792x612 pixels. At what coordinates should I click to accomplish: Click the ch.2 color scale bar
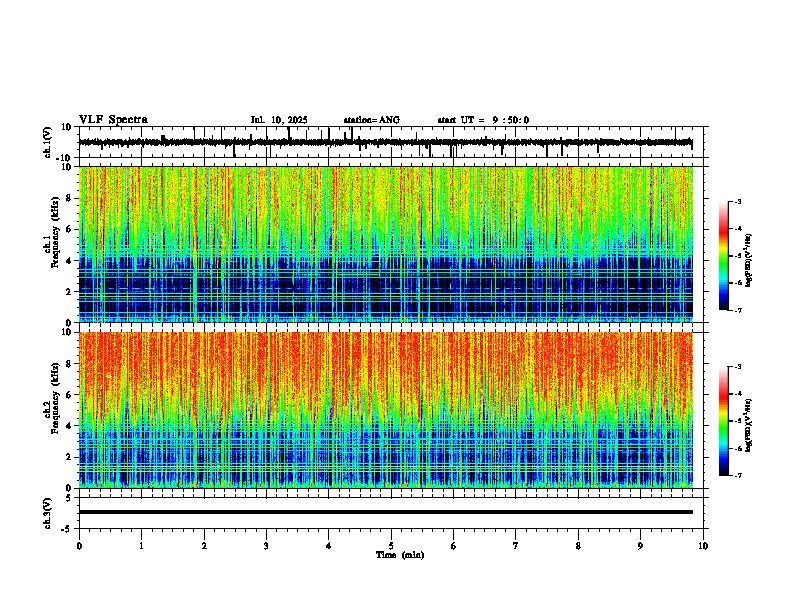(723, 421)
